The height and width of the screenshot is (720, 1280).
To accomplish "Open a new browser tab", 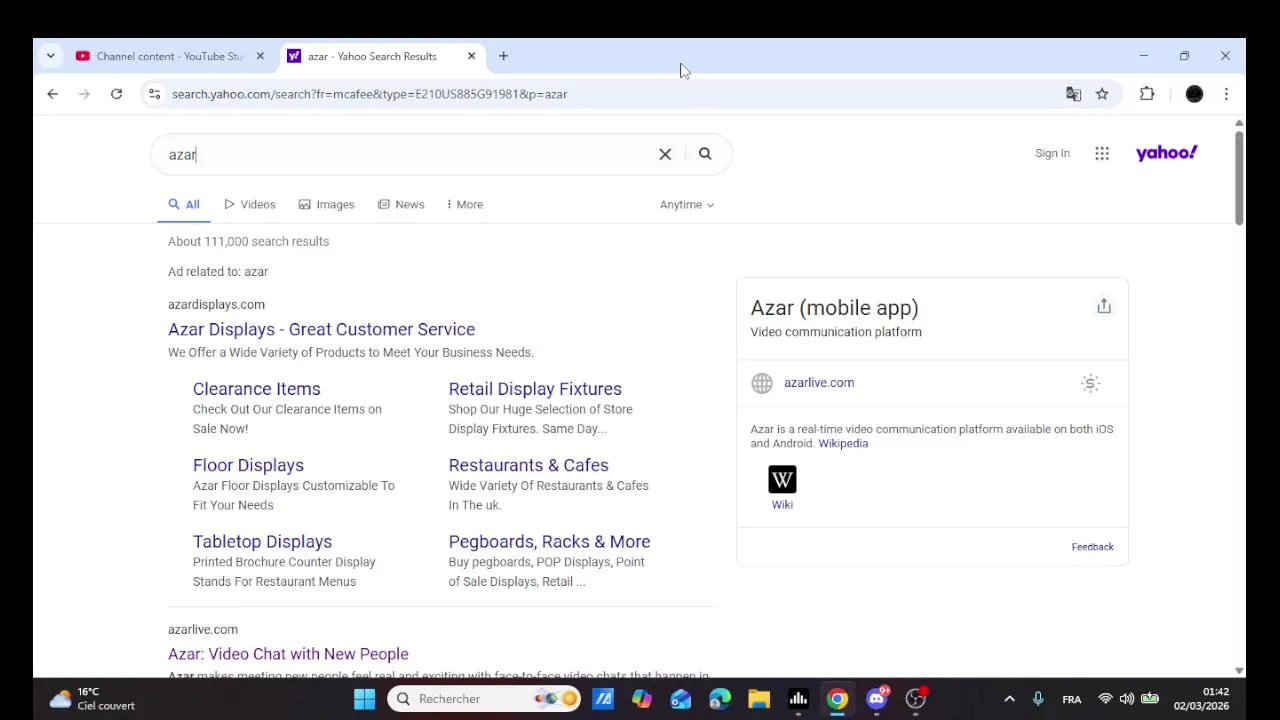I will pos(503,56).
